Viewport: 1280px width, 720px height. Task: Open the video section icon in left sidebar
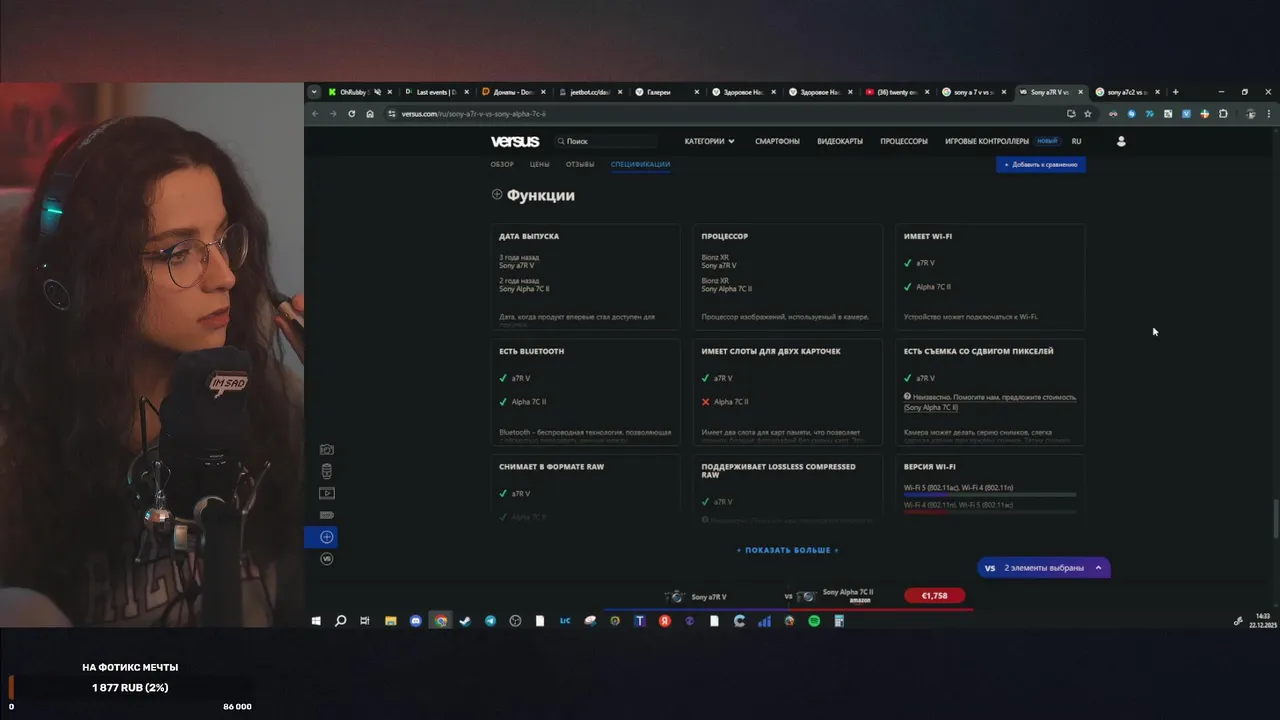[327, 493]
